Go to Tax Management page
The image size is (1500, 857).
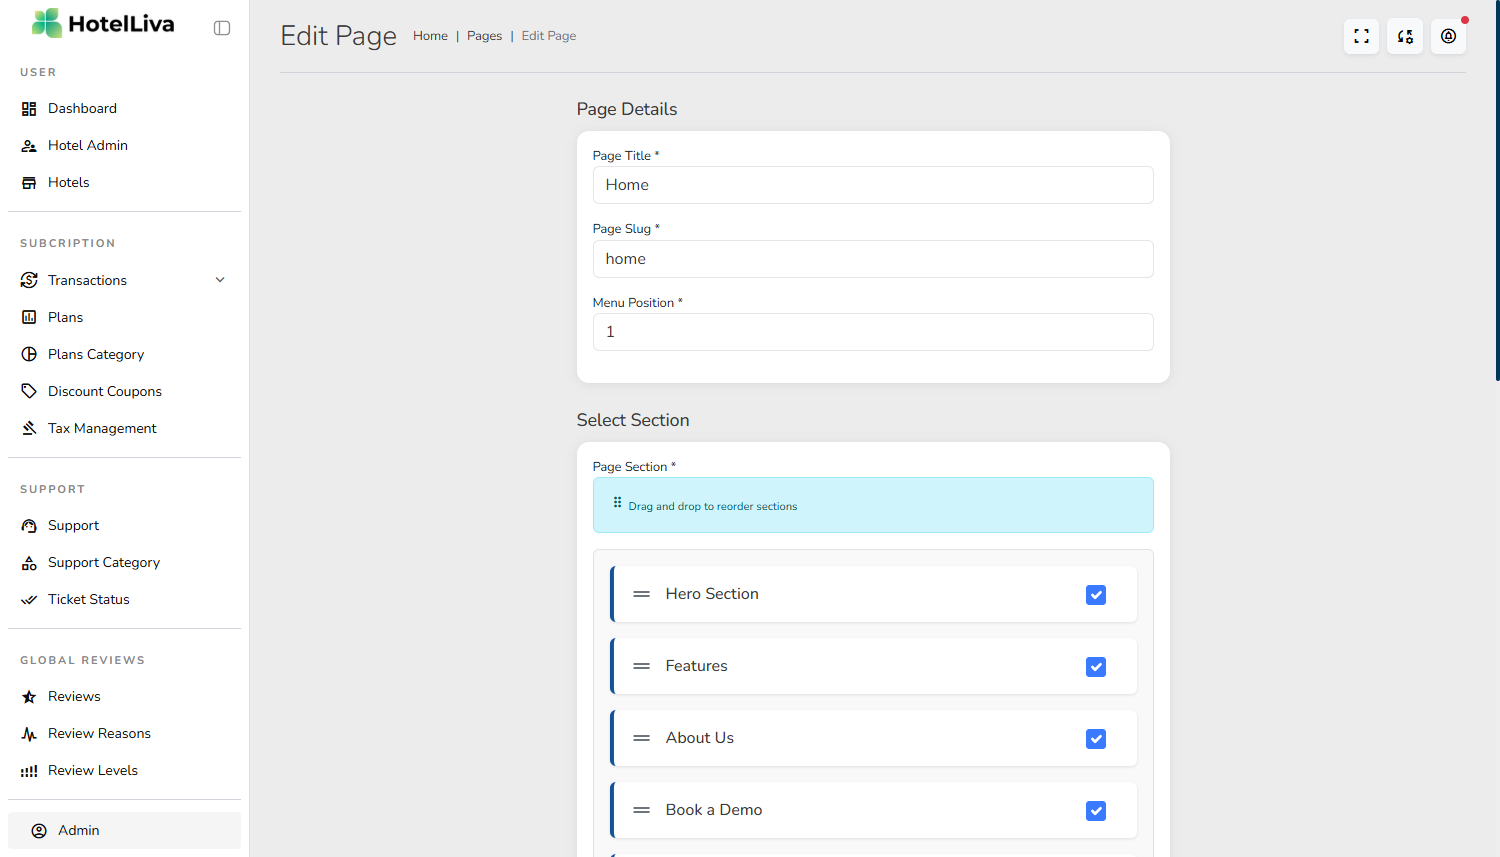click(102, 428)
